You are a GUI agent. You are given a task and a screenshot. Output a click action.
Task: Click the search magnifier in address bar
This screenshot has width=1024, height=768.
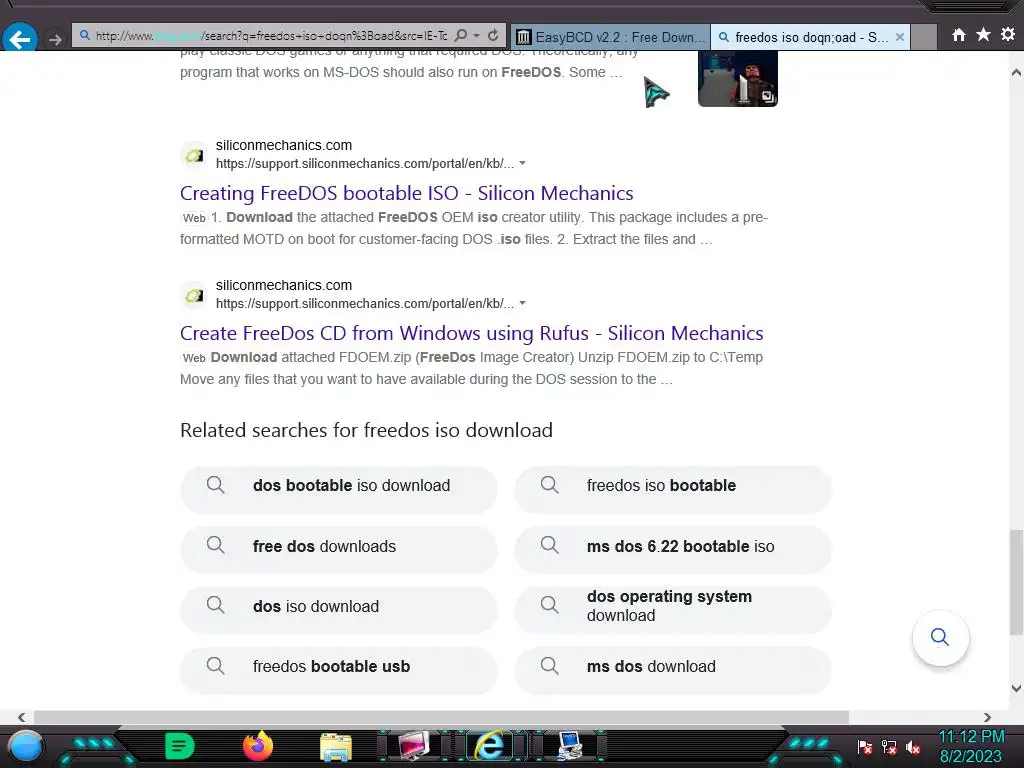(461, 35)
